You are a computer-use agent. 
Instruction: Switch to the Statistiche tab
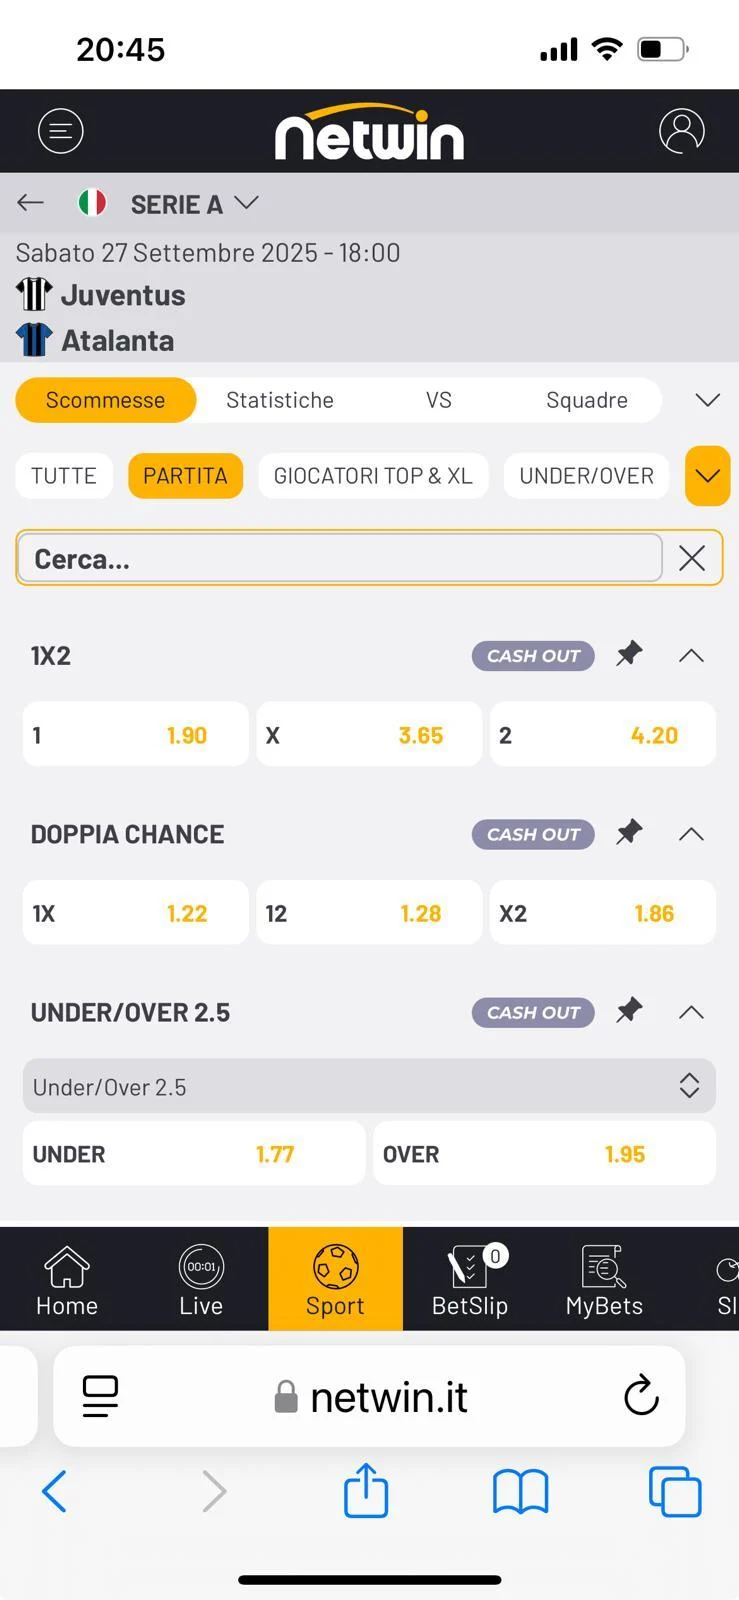pyautogui.click(x=280, y=400)
